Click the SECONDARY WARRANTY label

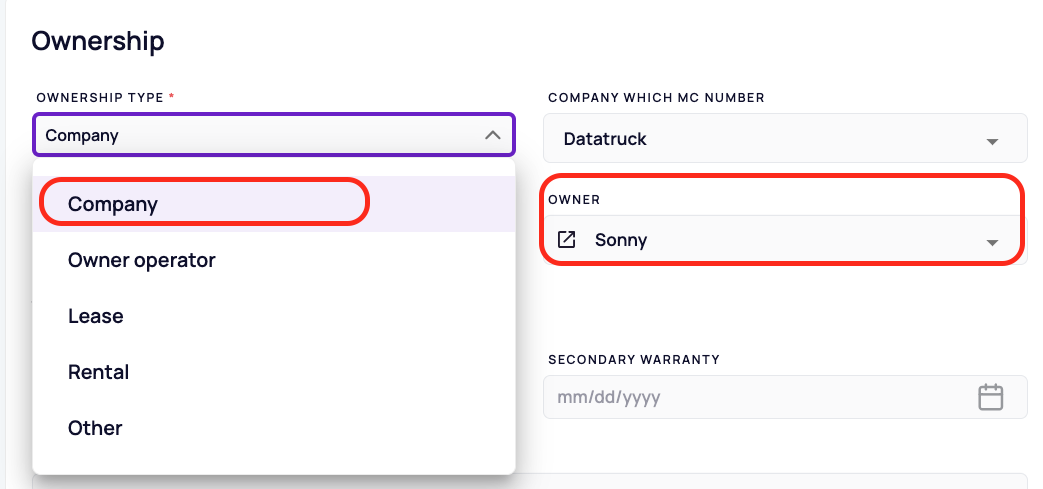634,359
